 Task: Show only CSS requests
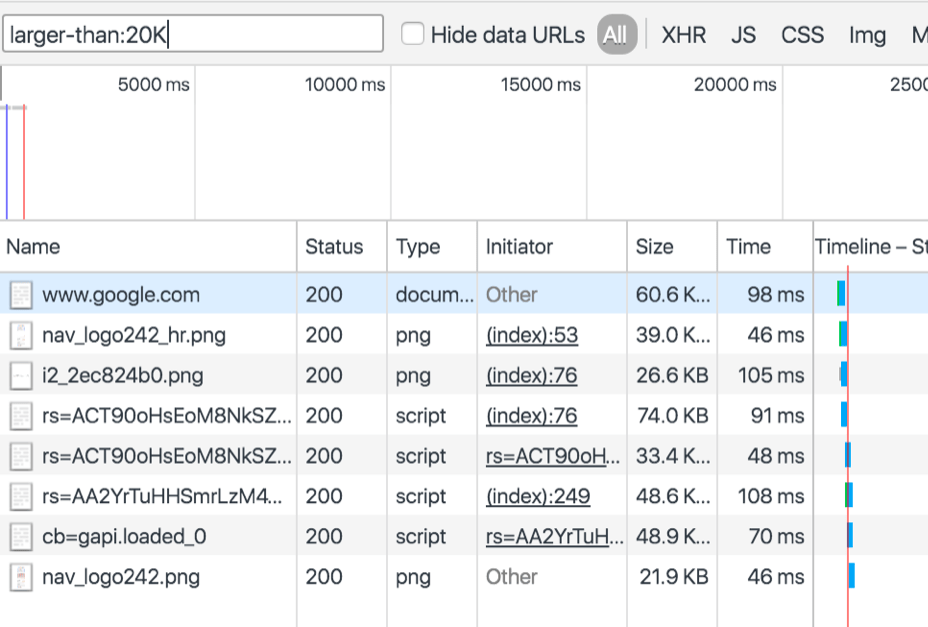[x=802, y=35]
